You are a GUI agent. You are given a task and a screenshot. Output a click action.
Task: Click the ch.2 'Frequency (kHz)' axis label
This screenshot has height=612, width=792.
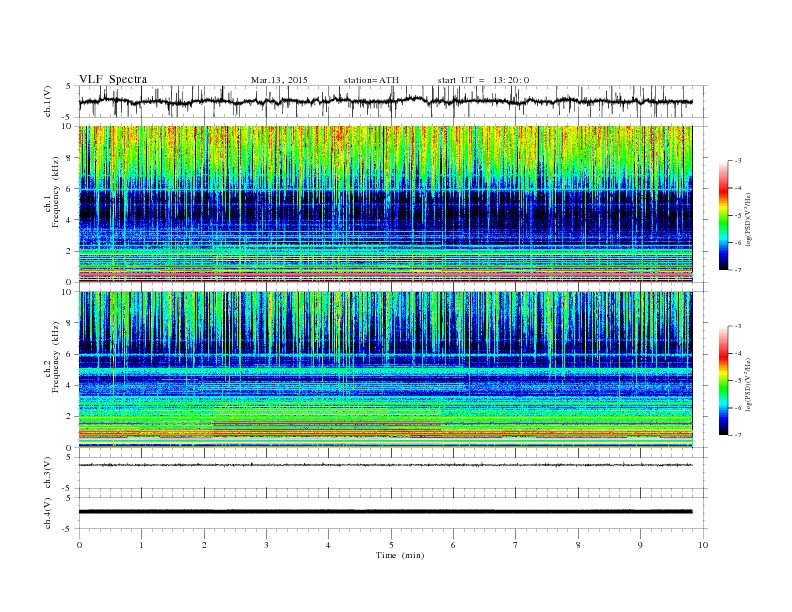tap(55, 357)
